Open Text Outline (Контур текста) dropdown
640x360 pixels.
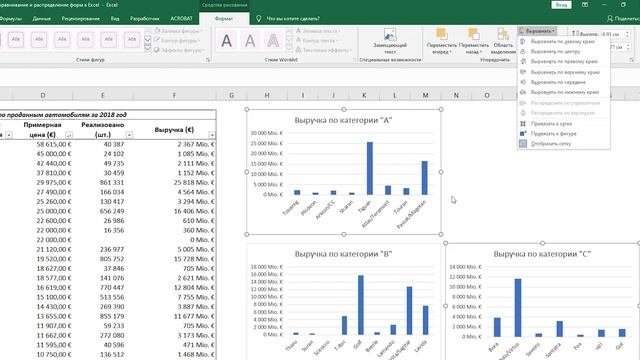tap(317, 40)
